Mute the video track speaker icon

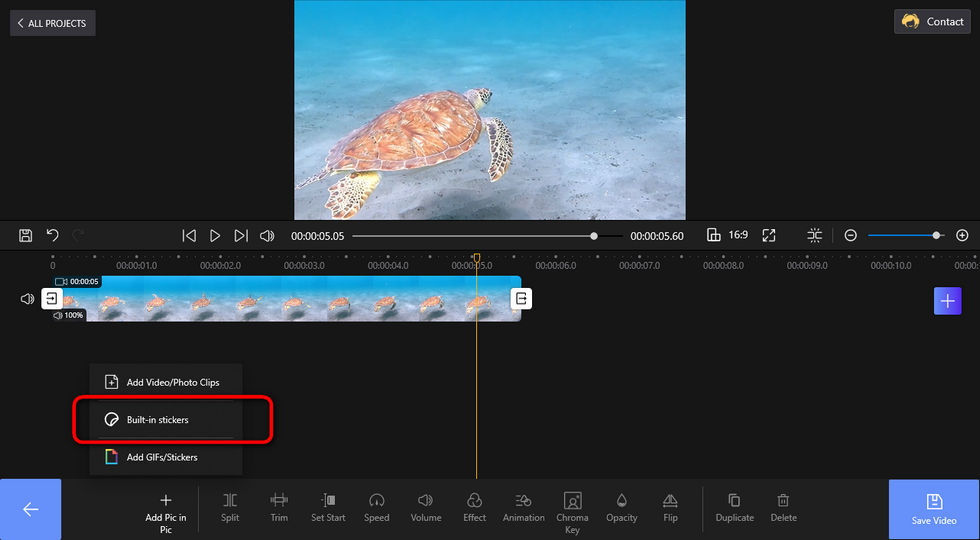(27, 299)
